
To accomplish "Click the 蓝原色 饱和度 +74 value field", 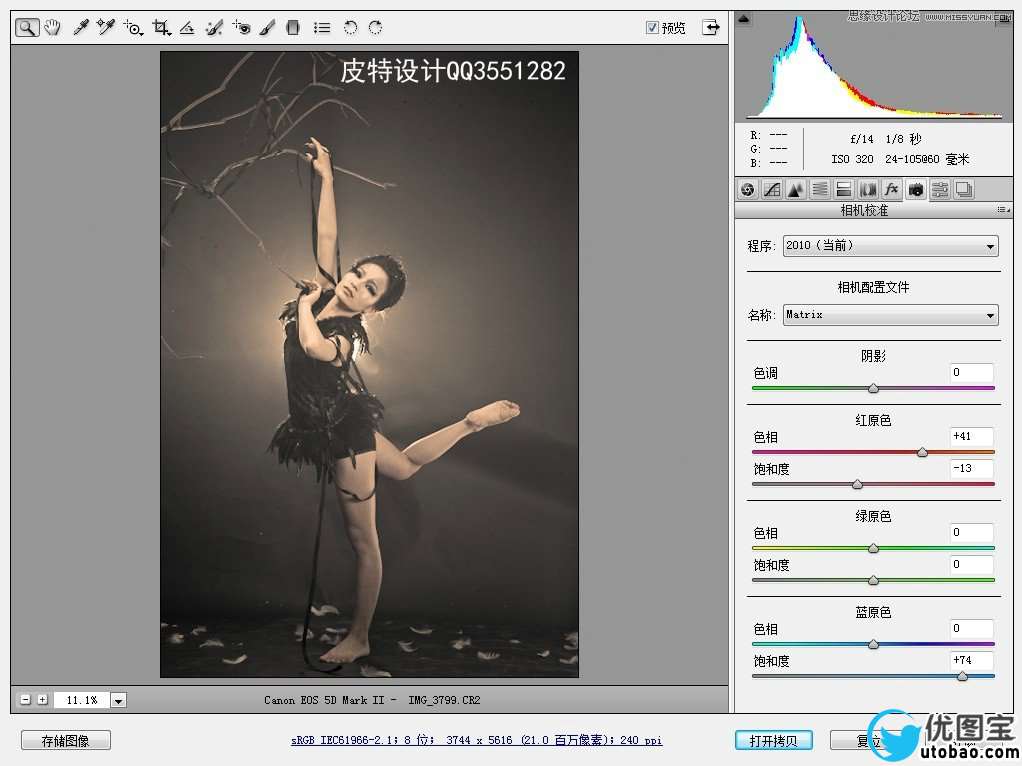I will [971, 660].
